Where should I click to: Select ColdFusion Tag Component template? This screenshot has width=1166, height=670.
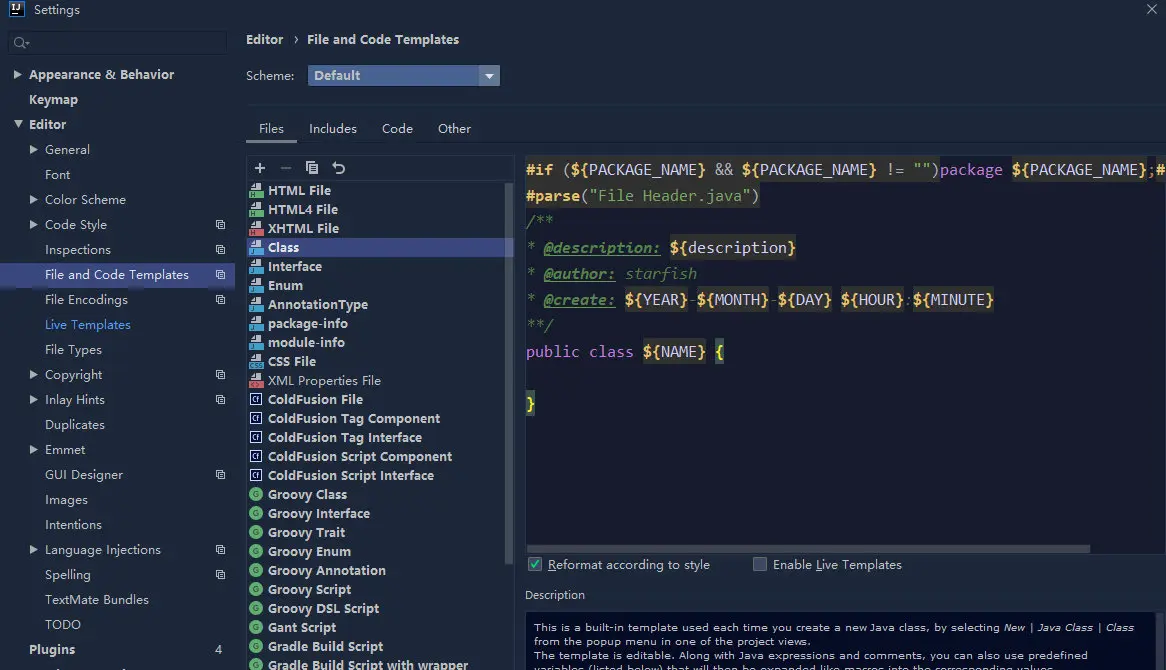(x=354, y=419)
